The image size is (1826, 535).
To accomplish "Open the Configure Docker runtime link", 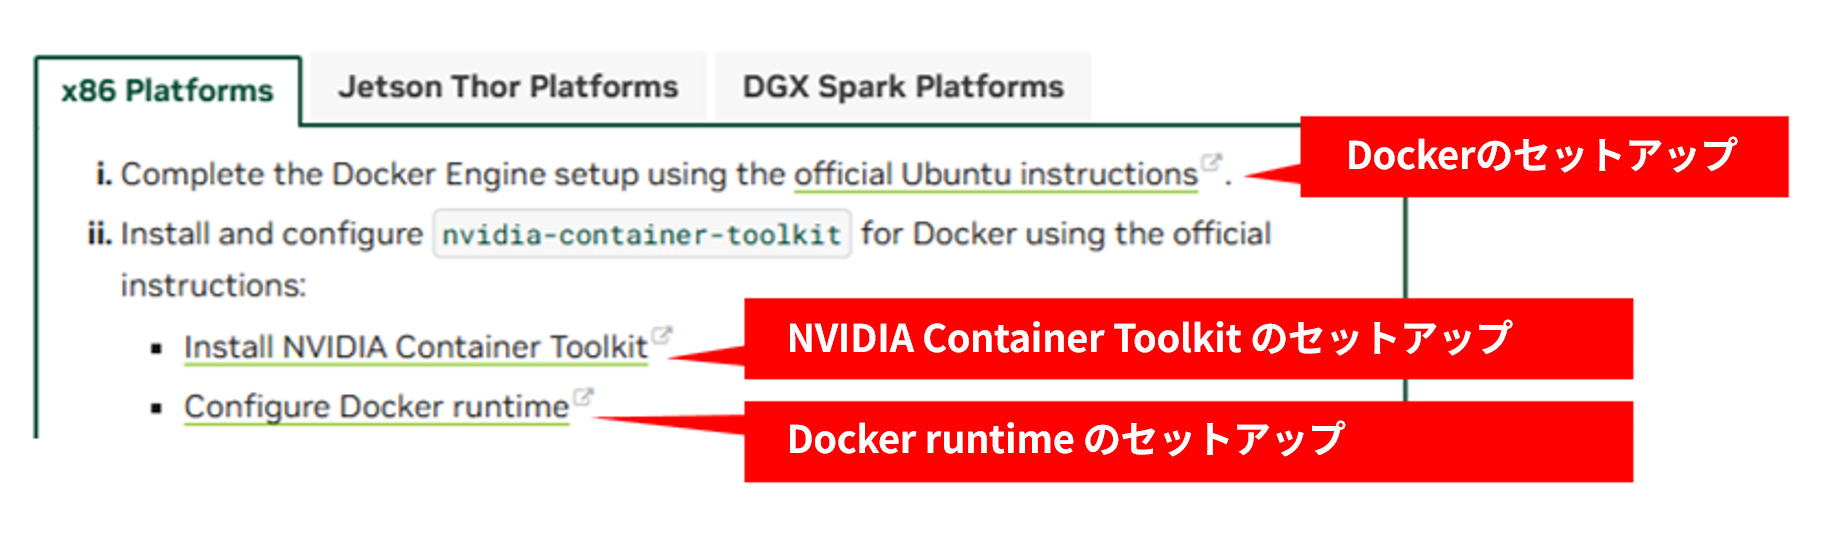I will coord(377,407).
